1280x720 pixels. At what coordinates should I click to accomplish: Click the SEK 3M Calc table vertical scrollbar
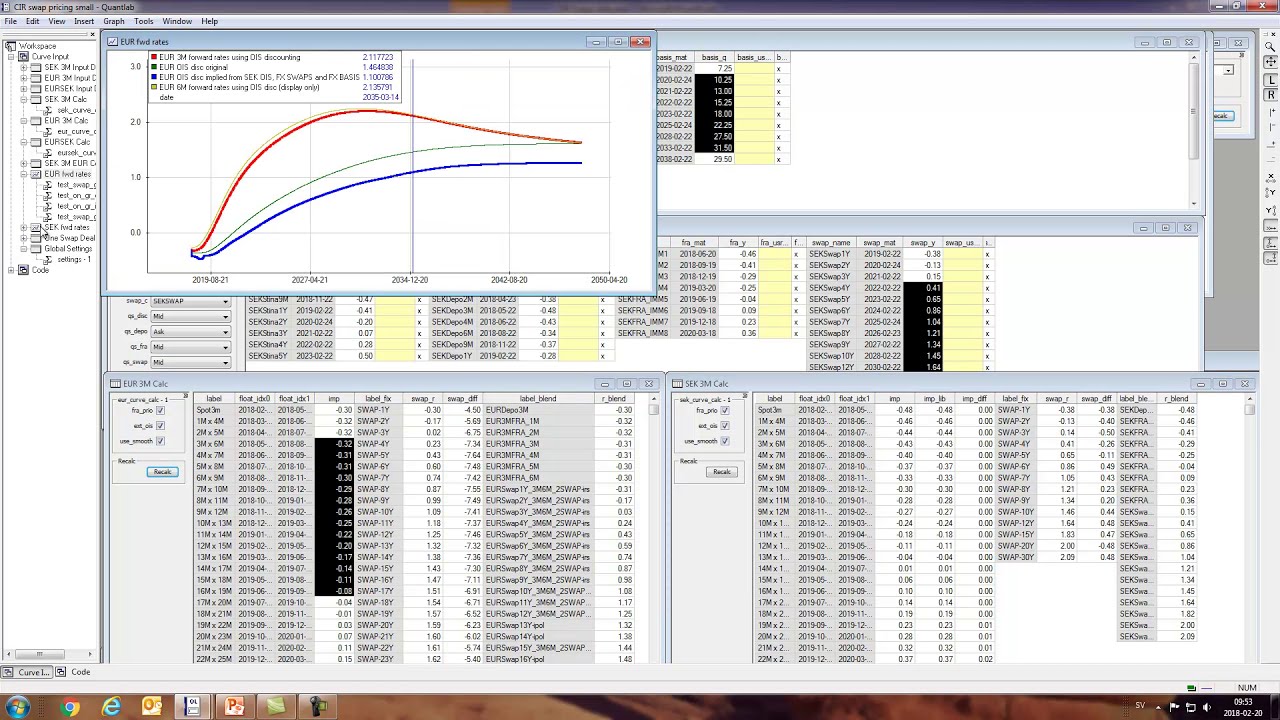click(x=1249, y=530)
